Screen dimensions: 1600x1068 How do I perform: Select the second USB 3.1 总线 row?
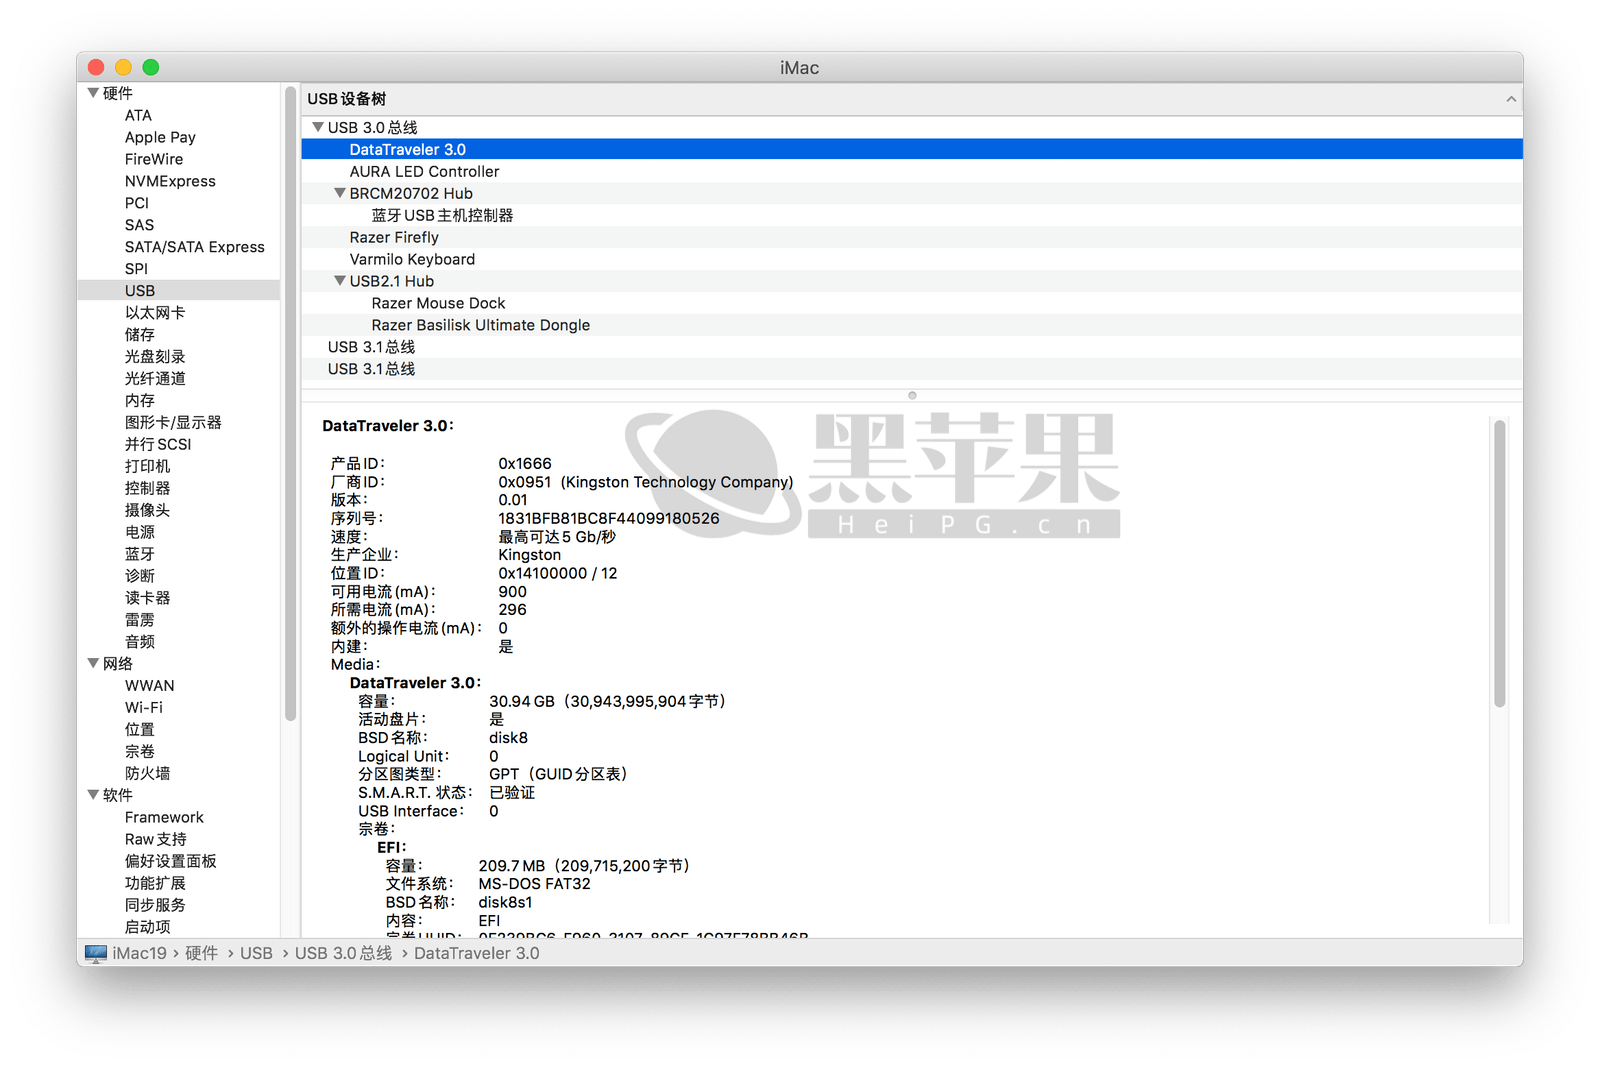[x=912, y=369]
